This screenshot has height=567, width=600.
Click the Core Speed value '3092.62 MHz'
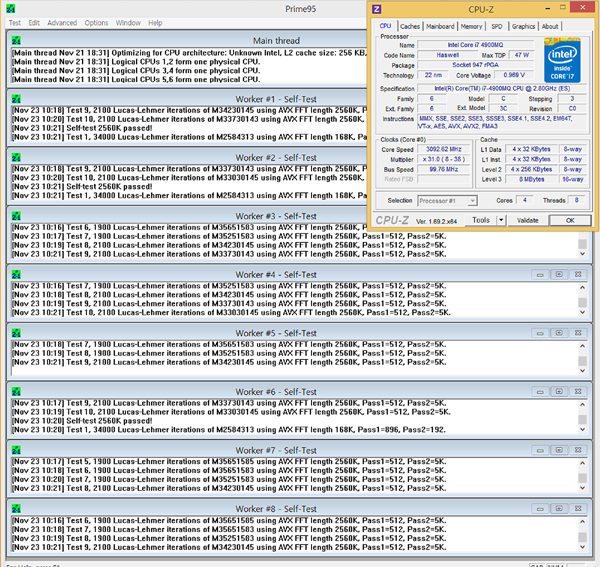(443, 149)
